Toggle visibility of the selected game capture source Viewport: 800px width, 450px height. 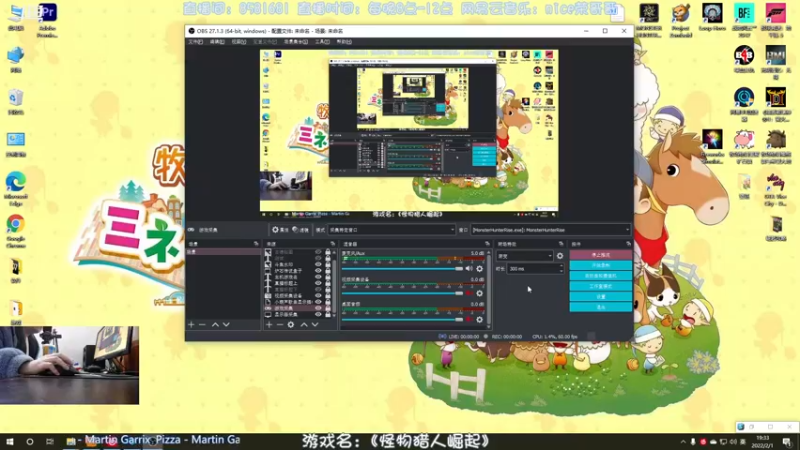click(x=318, y=308)
